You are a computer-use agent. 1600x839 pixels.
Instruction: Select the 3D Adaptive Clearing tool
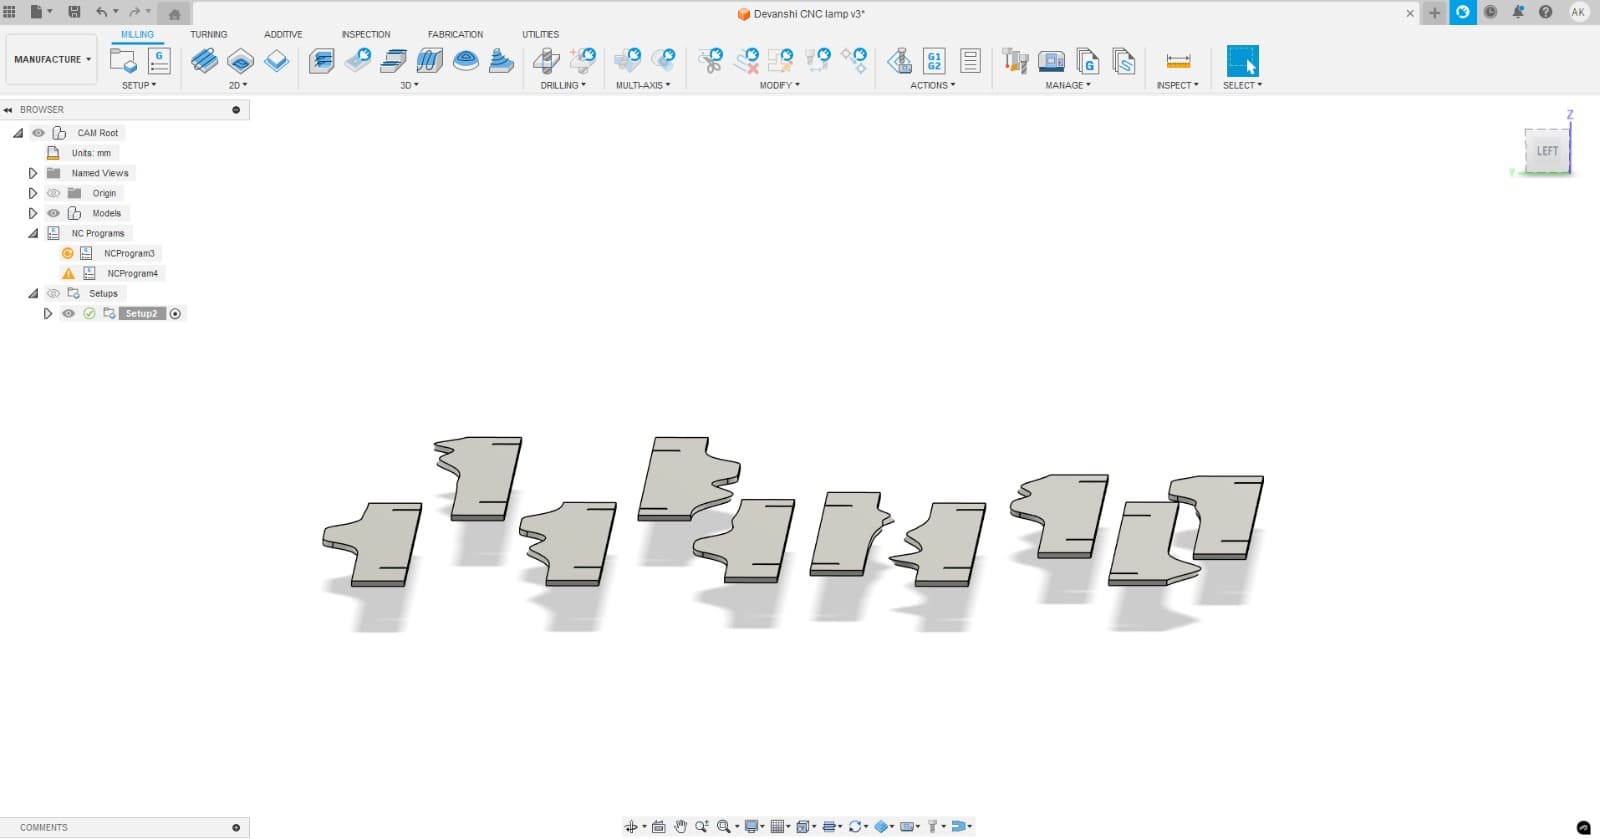(x=322, y=61)
